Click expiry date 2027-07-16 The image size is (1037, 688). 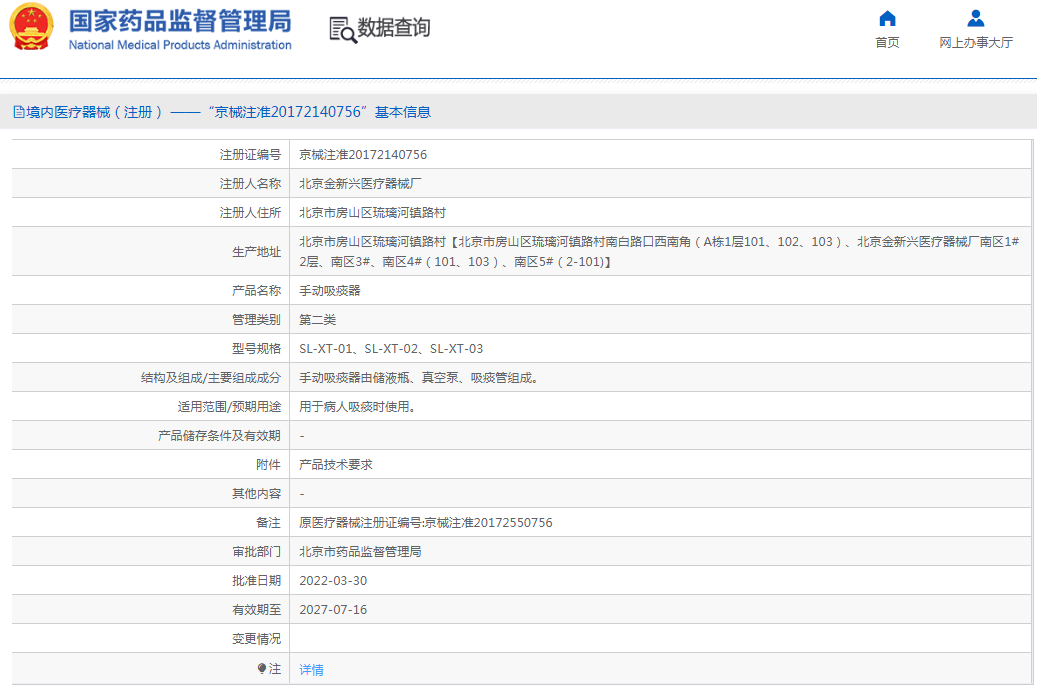pyautogui.click(x=333, y=610)
